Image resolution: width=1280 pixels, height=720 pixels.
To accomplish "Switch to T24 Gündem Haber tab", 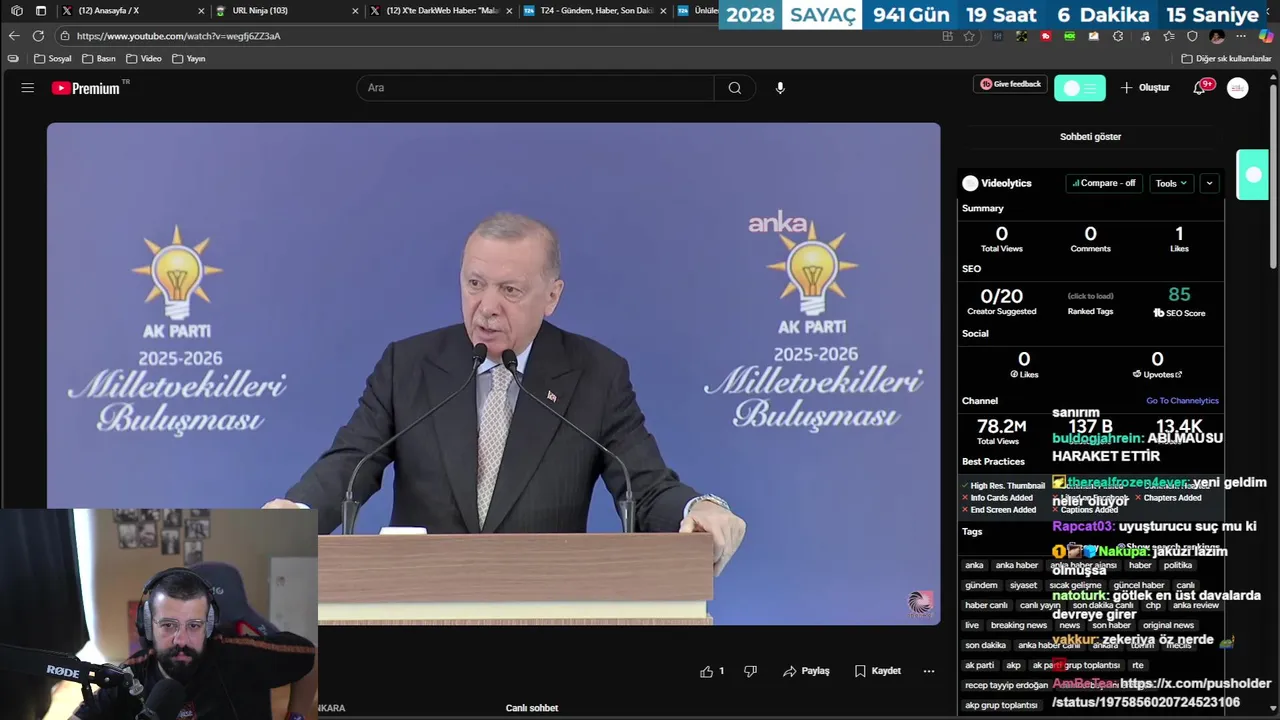I will (595, 11).
